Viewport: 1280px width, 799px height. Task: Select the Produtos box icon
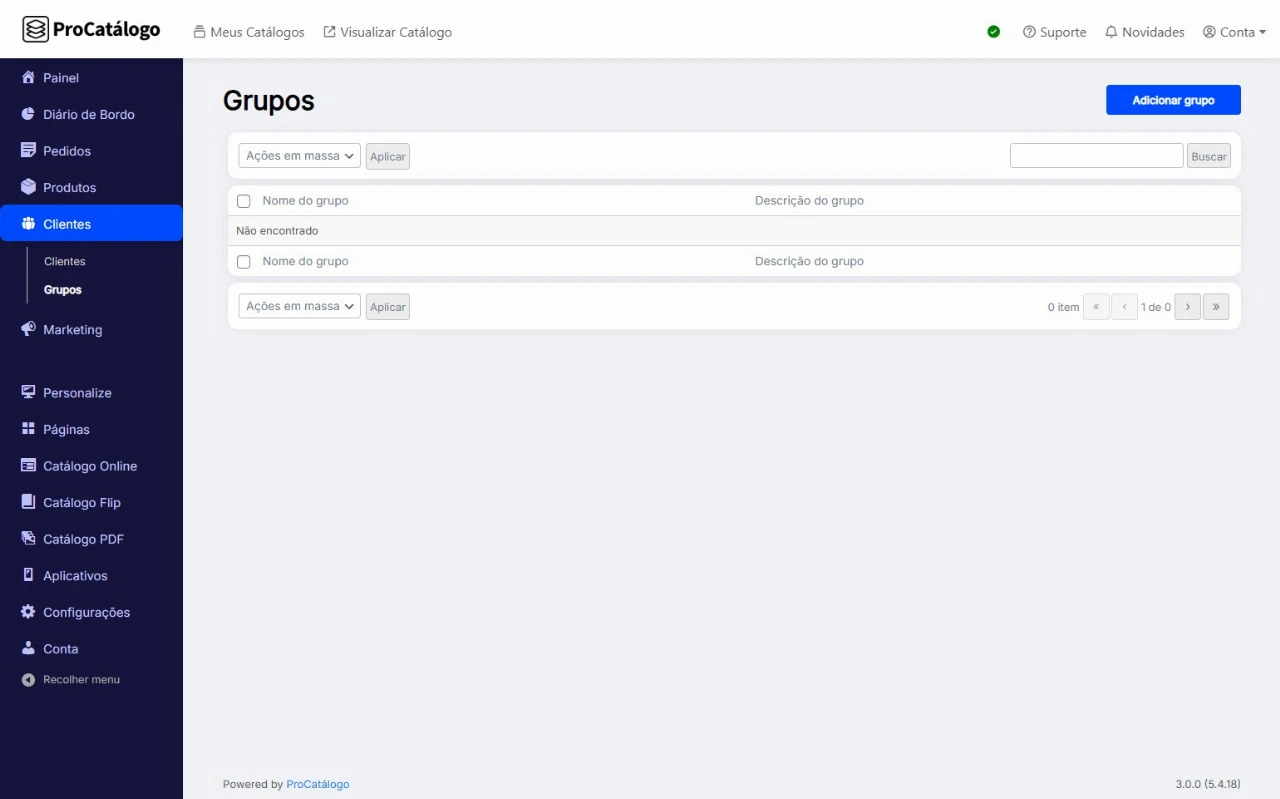click(x=28, y=187)
